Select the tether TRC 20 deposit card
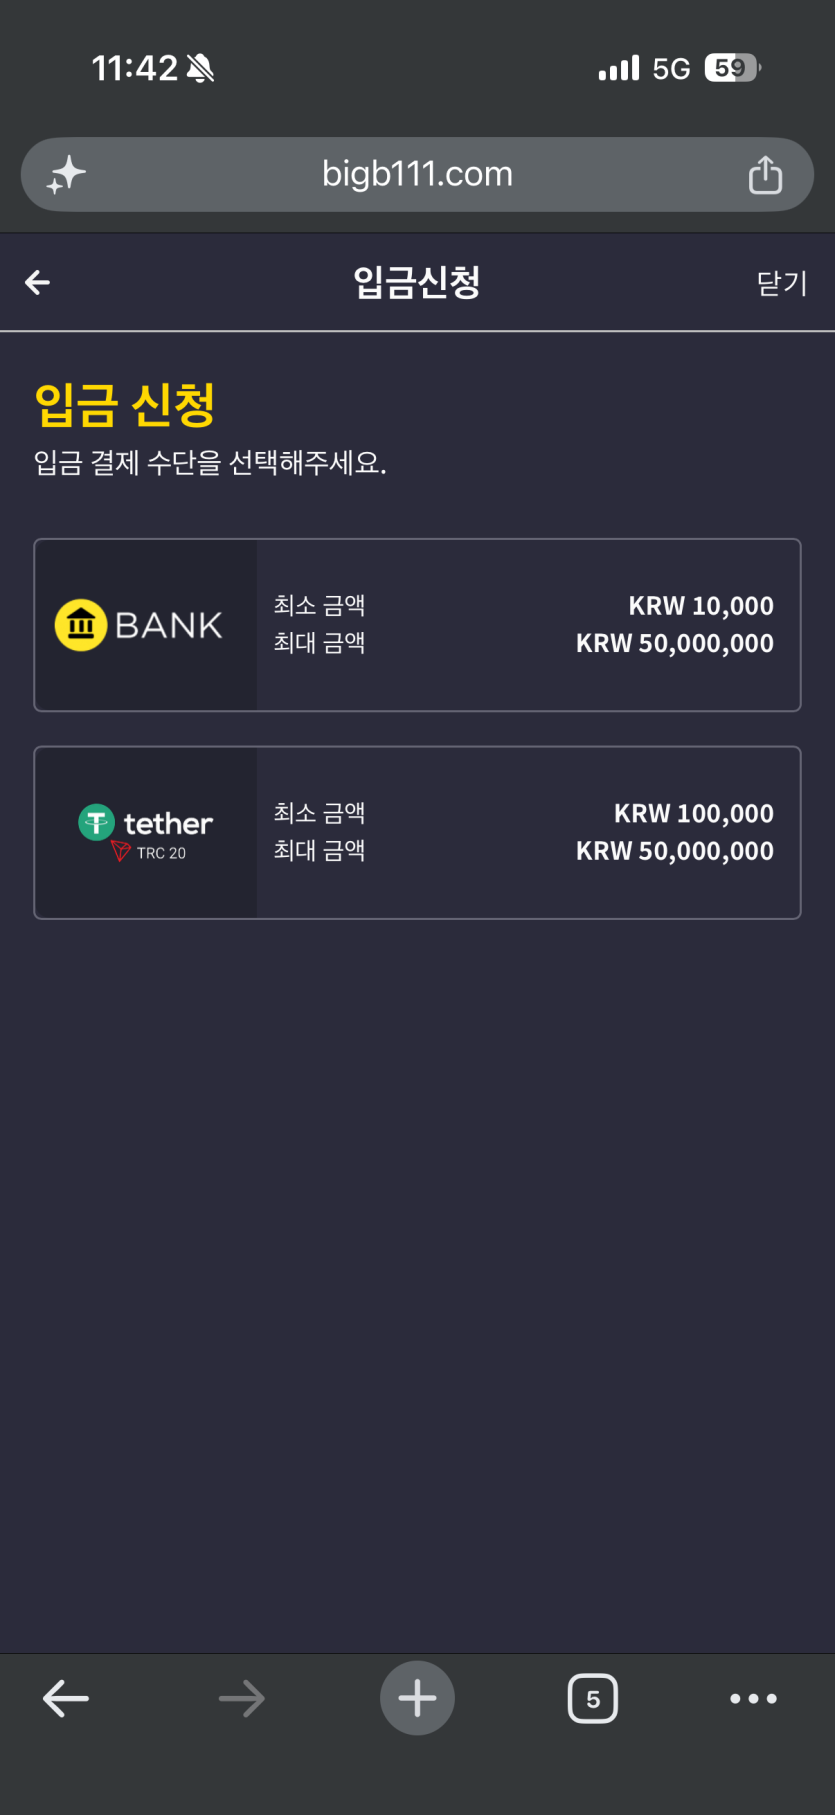This screenshot has height=1815, width=835. (x=417, y=832)
